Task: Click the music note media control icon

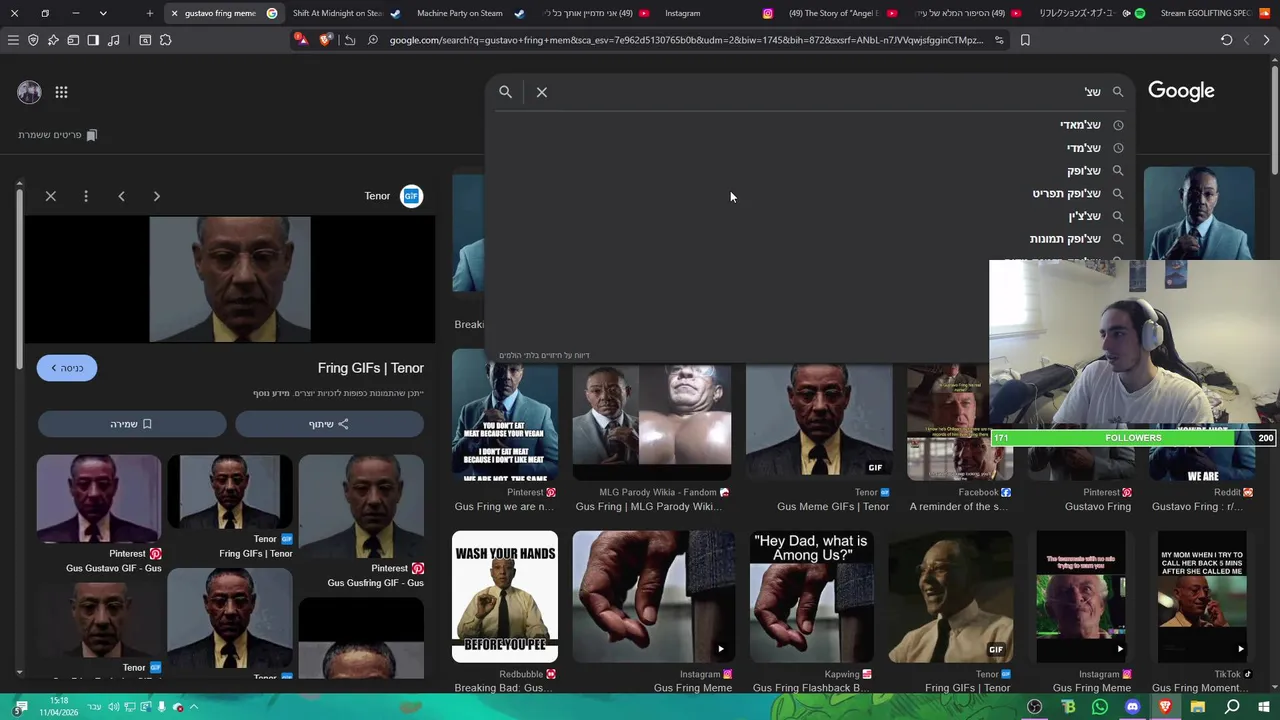Action: coord(113,40)
